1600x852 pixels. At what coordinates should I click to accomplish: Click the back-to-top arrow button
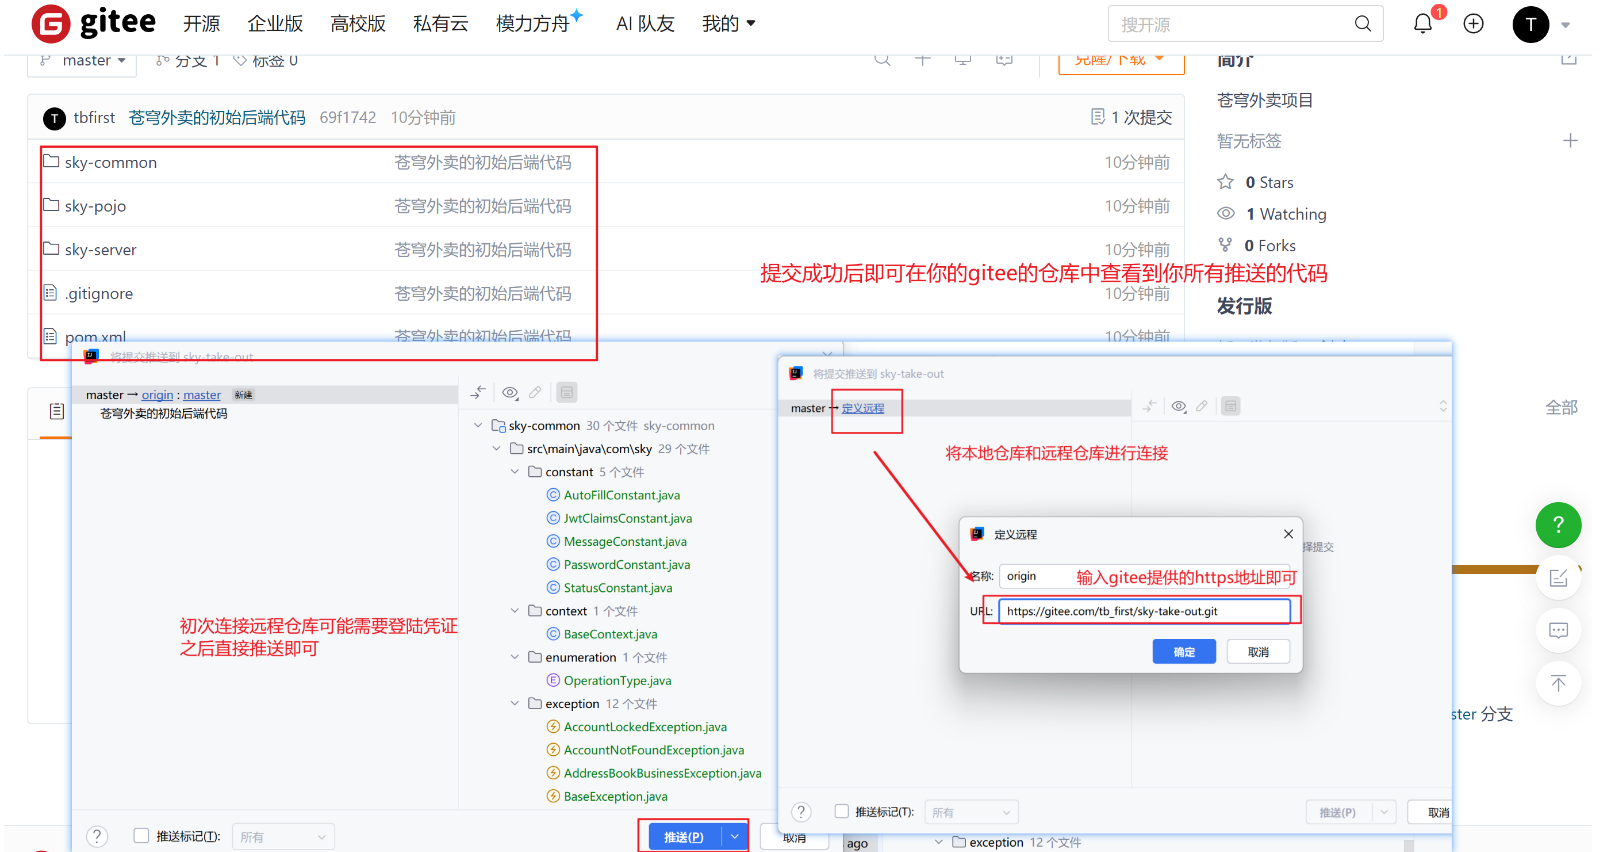(x=1558, y=683)
